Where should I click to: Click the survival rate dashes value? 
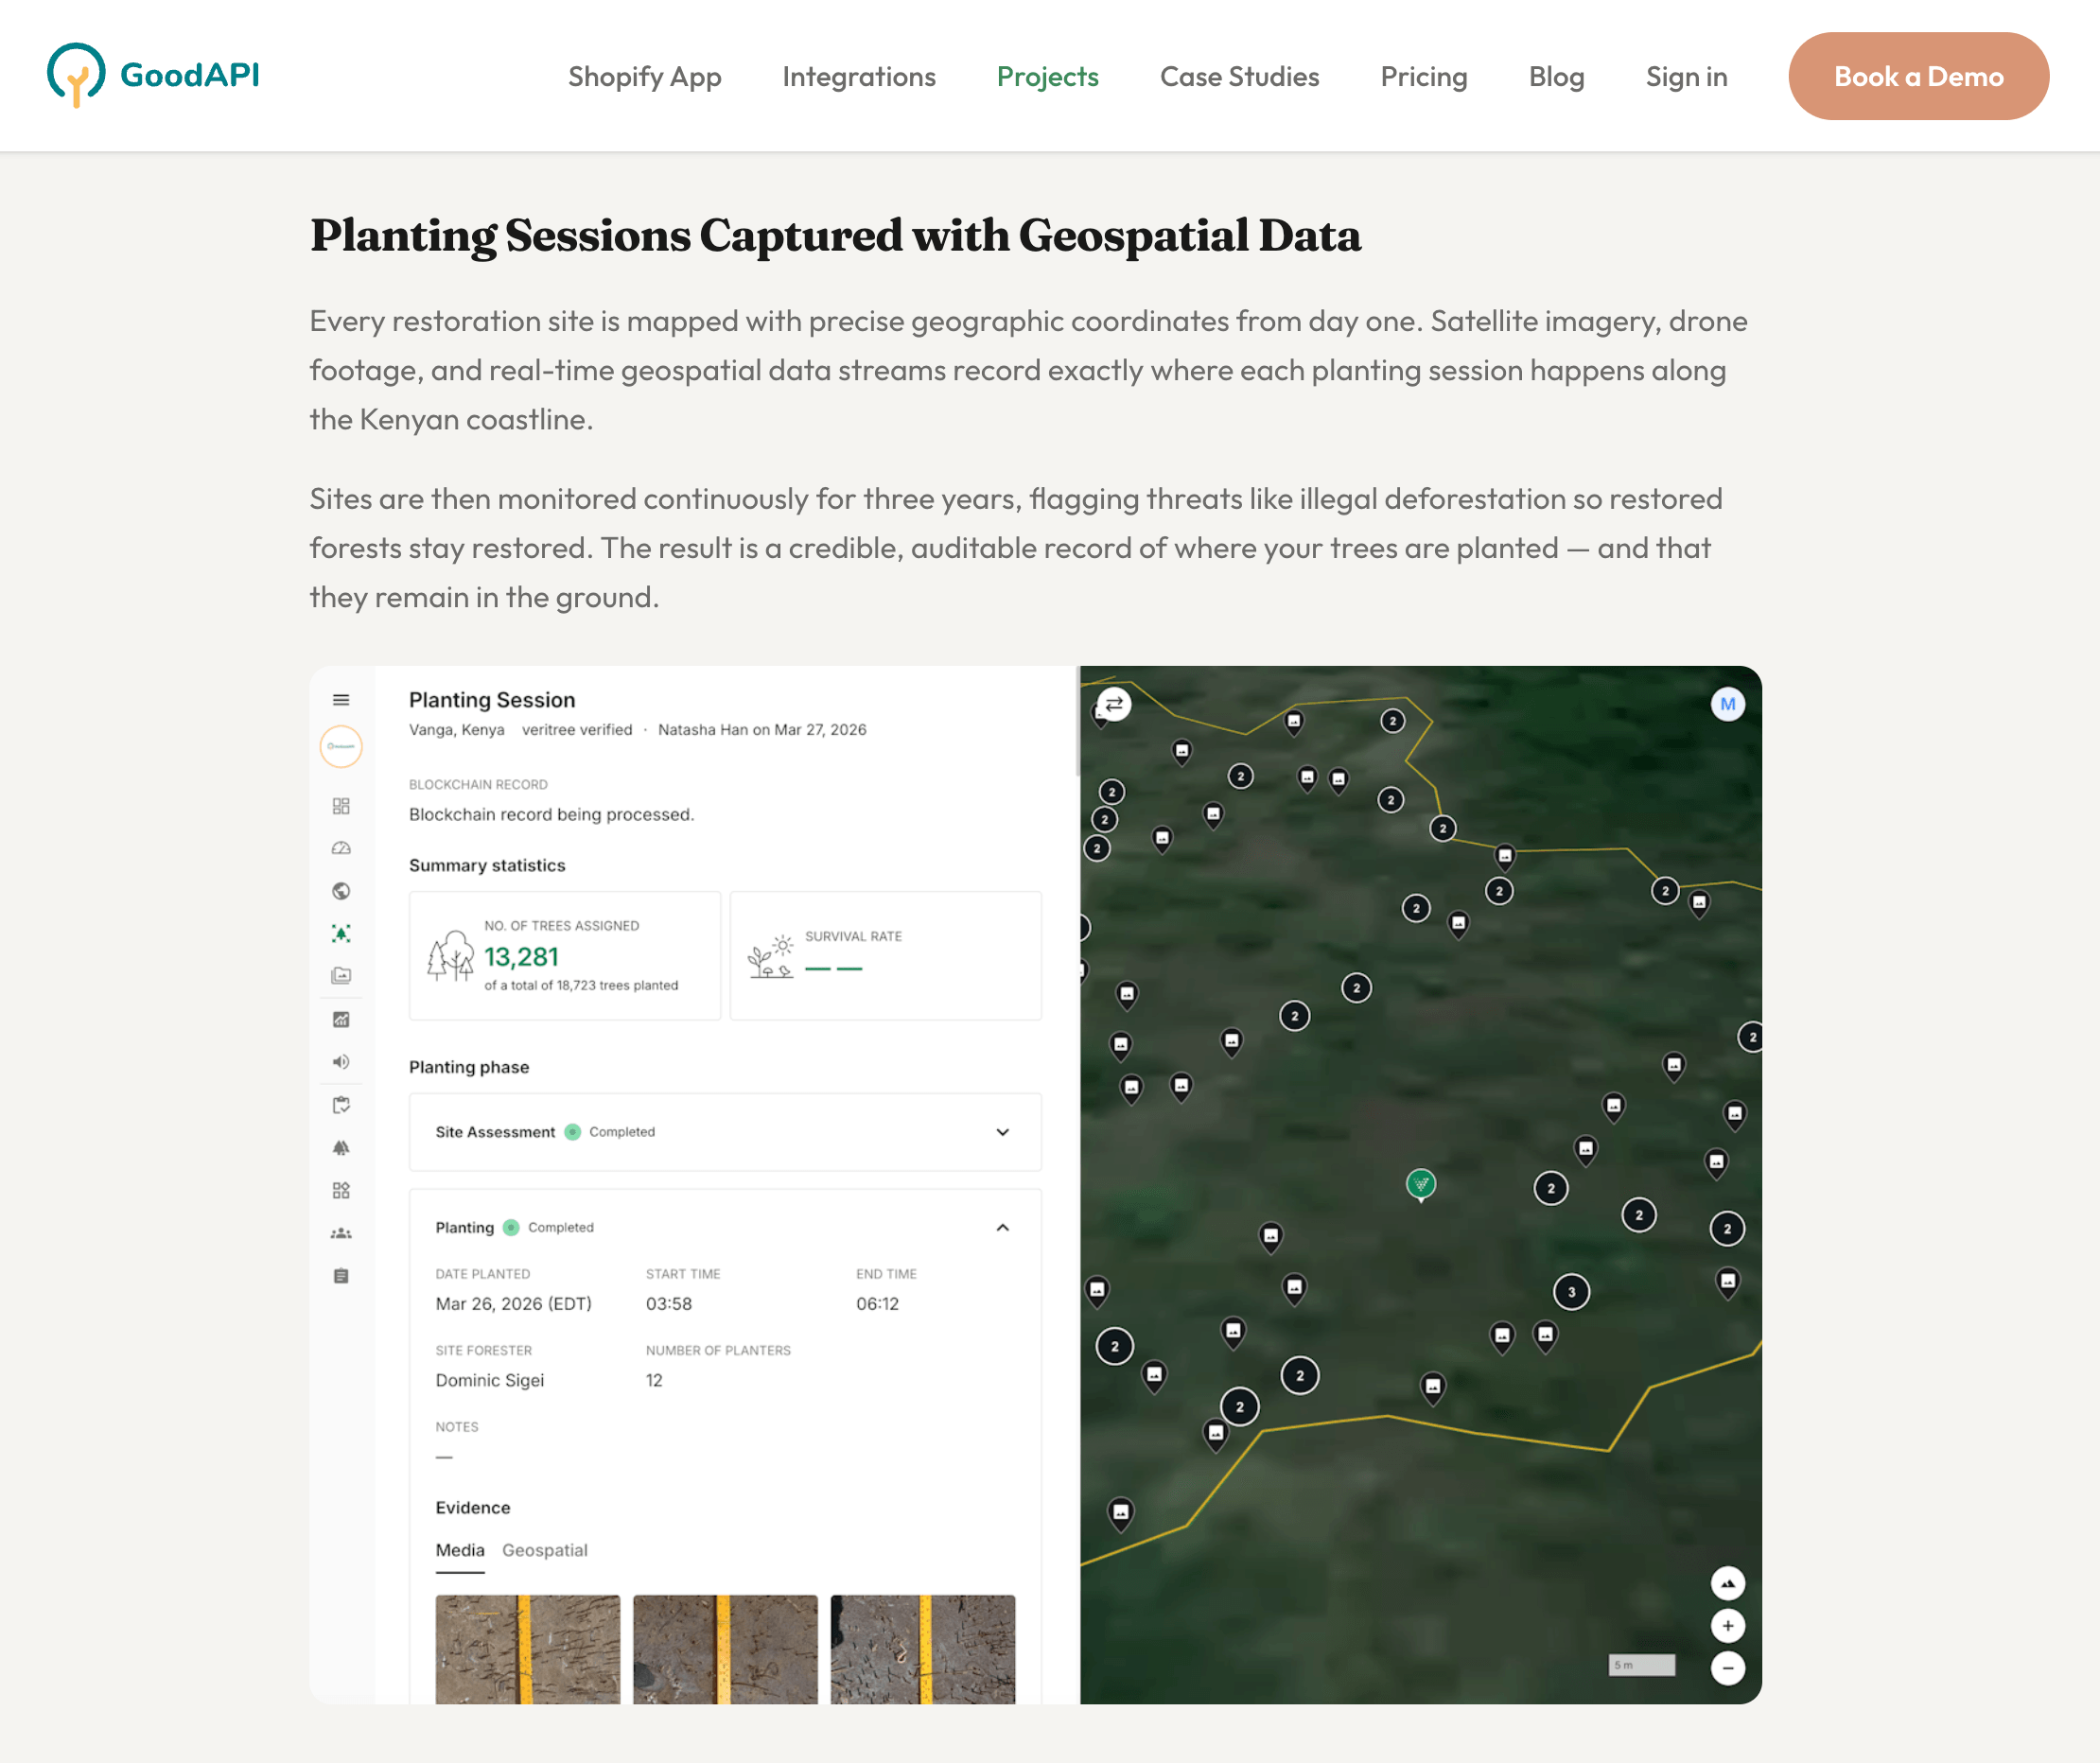pyautogui.click(x=833, y=968)
